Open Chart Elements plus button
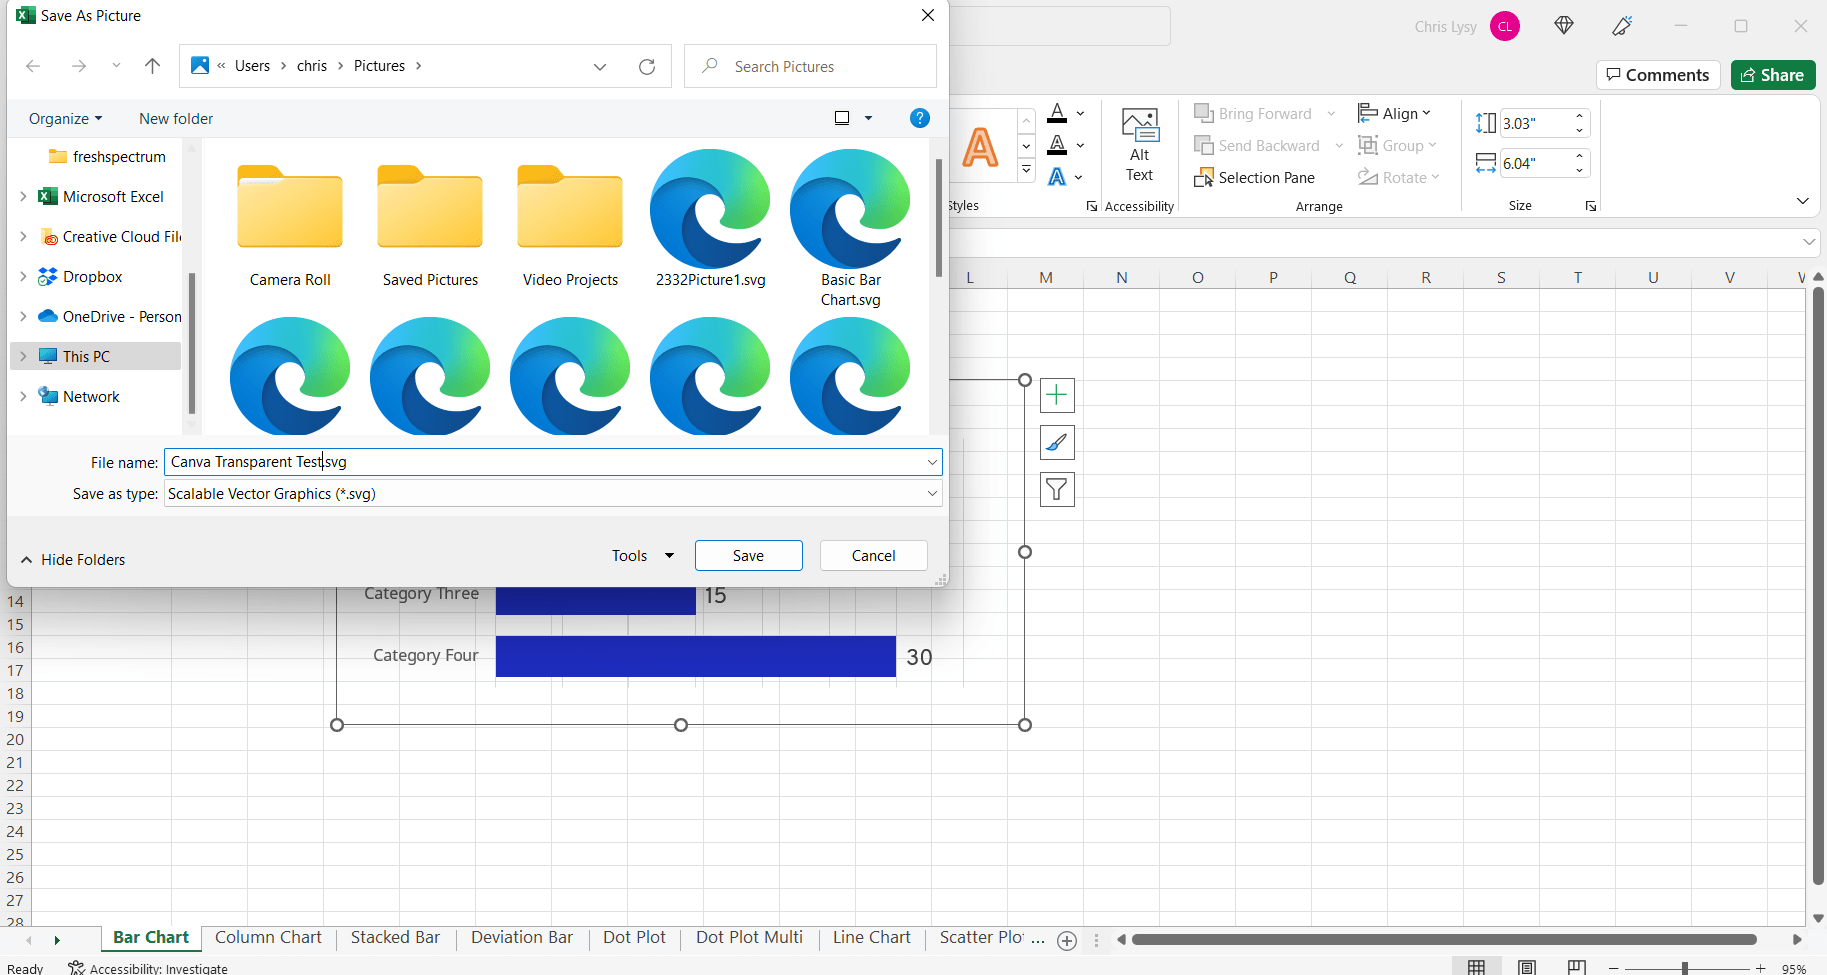 click(x=1057, y=395)
